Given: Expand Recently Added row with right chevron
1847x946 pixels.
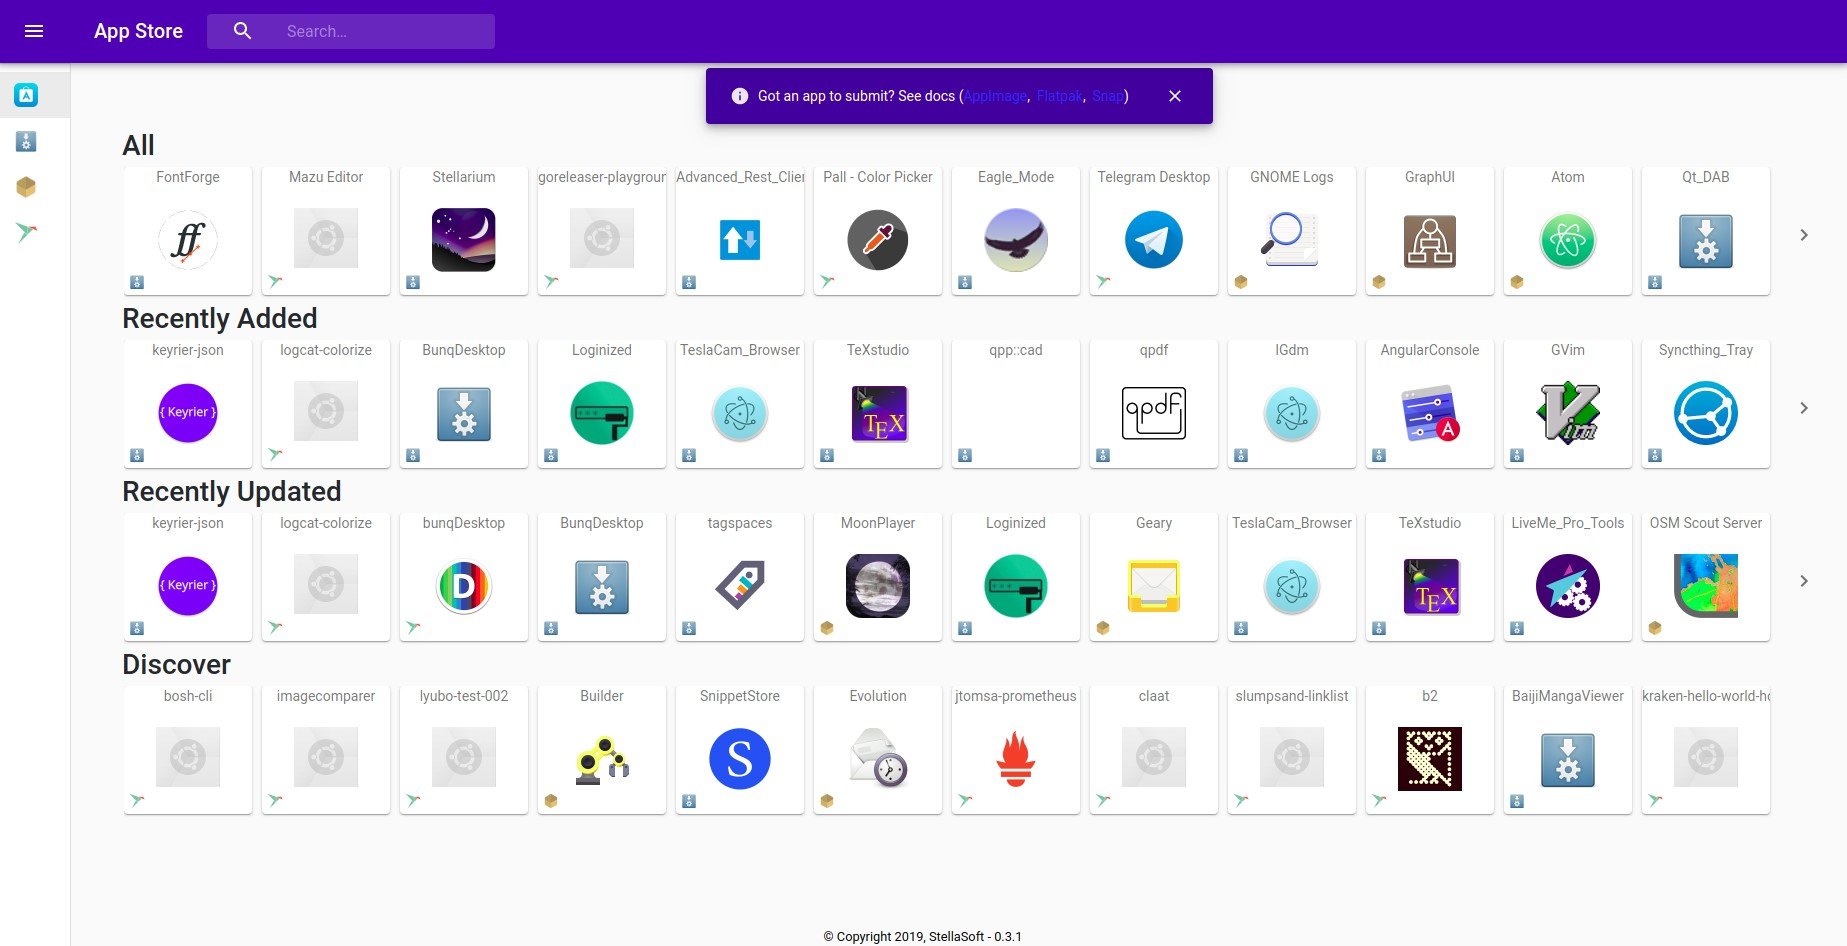Looking at the screenshot, I should tap(1803, 408).
